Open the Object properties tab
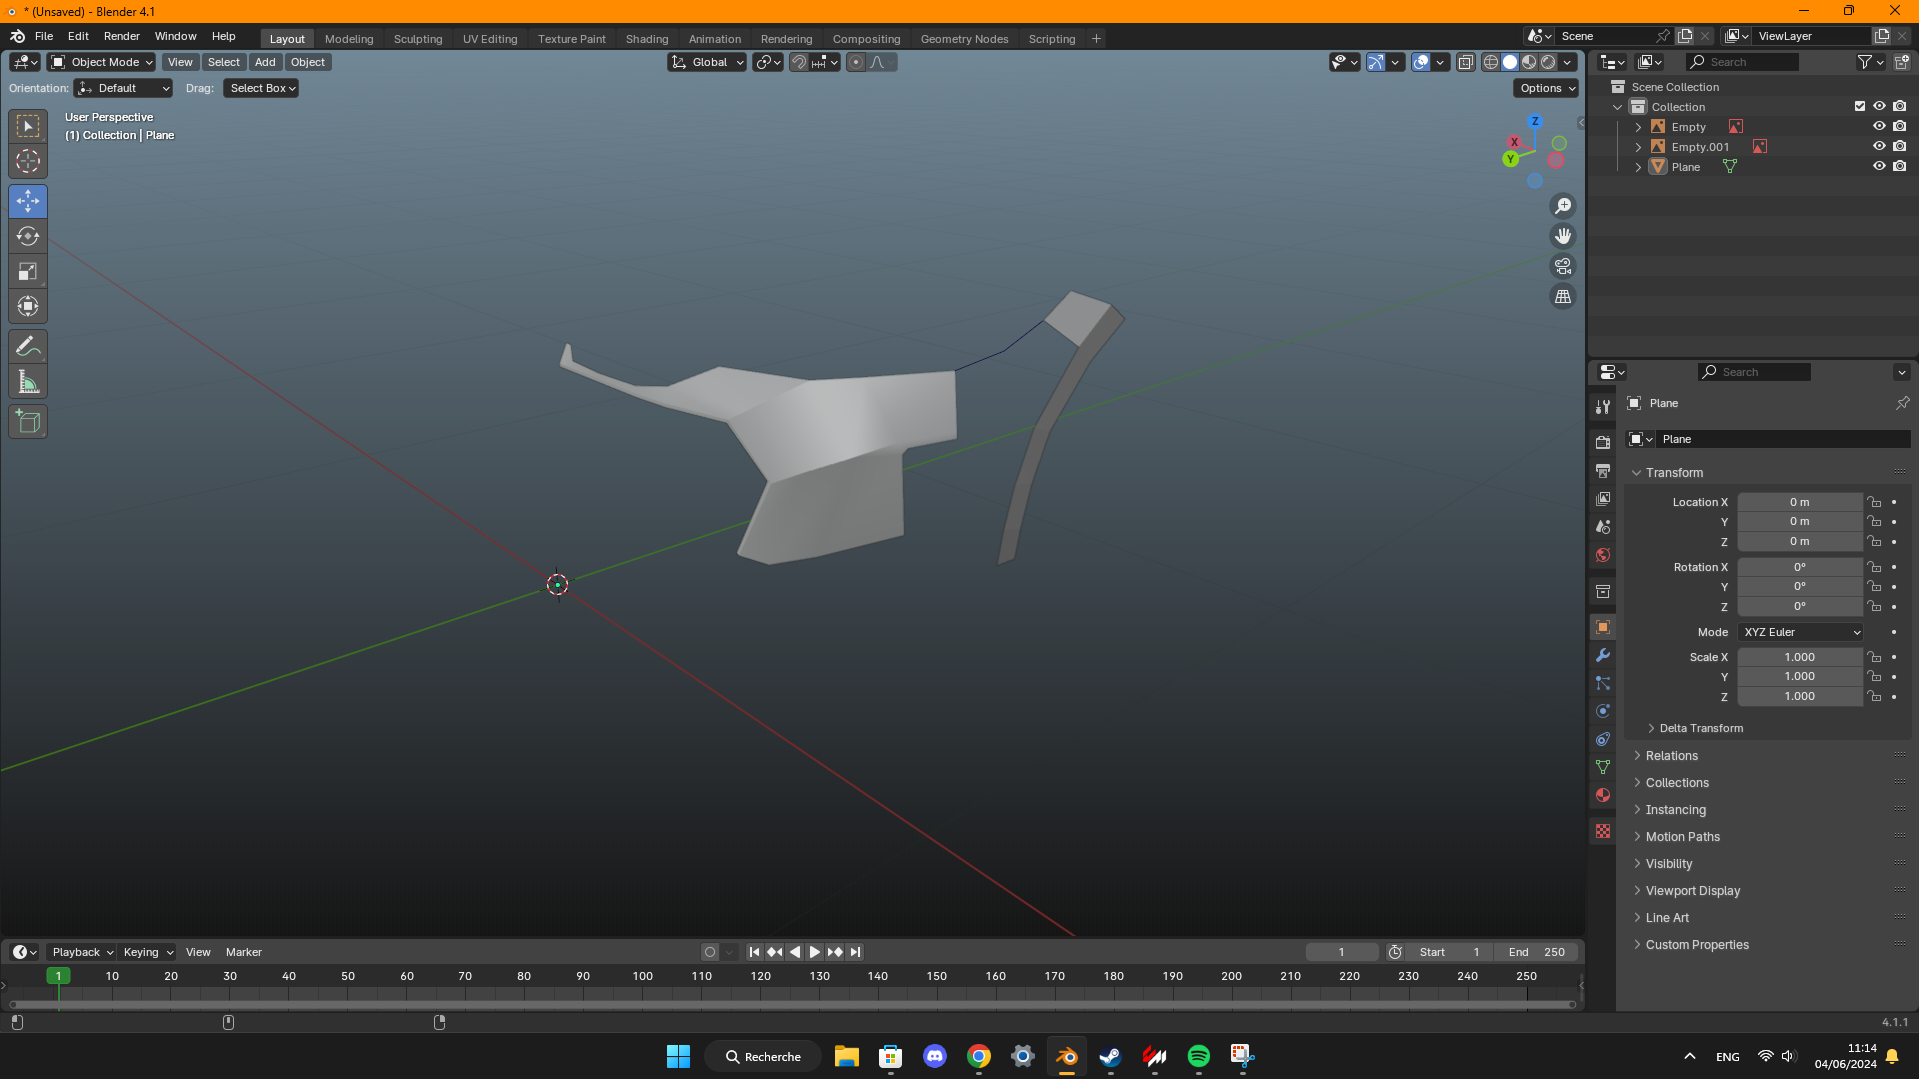This screenshot has width=1919, height=1079. pos(1603,627)
